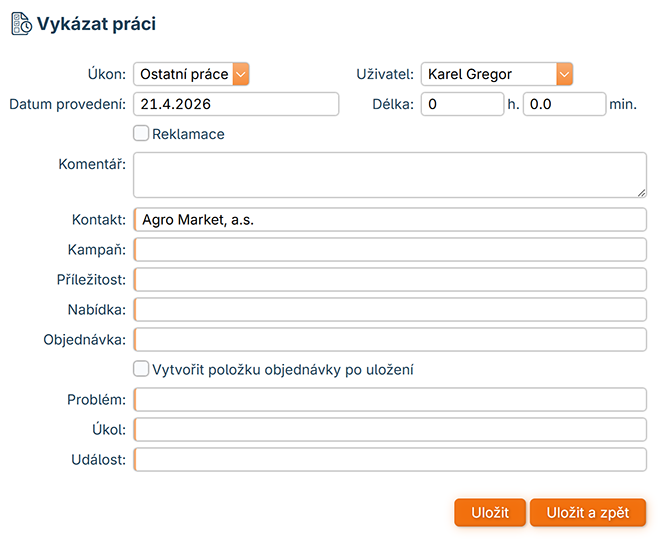Click the Uložit a zpět button
658x541 pixels.
(x=588, y=513)
